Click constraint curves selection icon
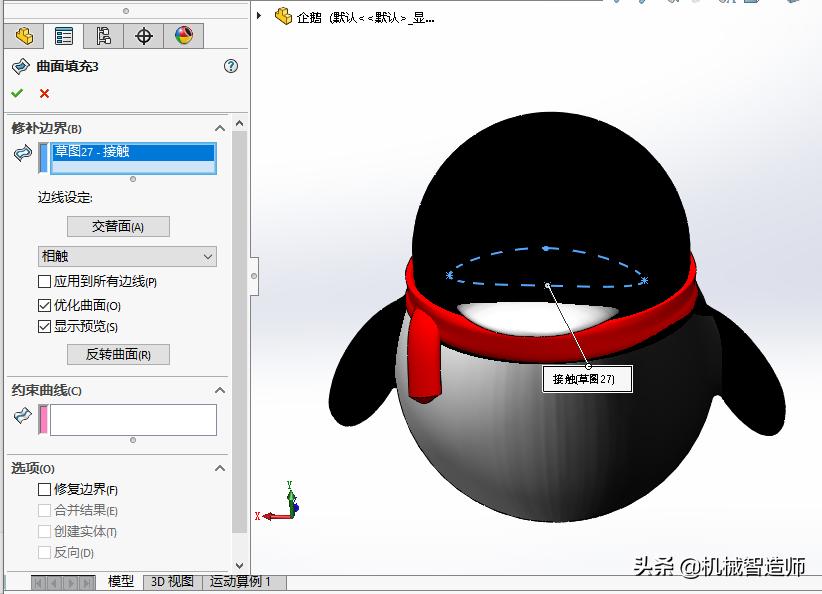The image size is (822, 594). pyautogui.click(x=23, y=416)
